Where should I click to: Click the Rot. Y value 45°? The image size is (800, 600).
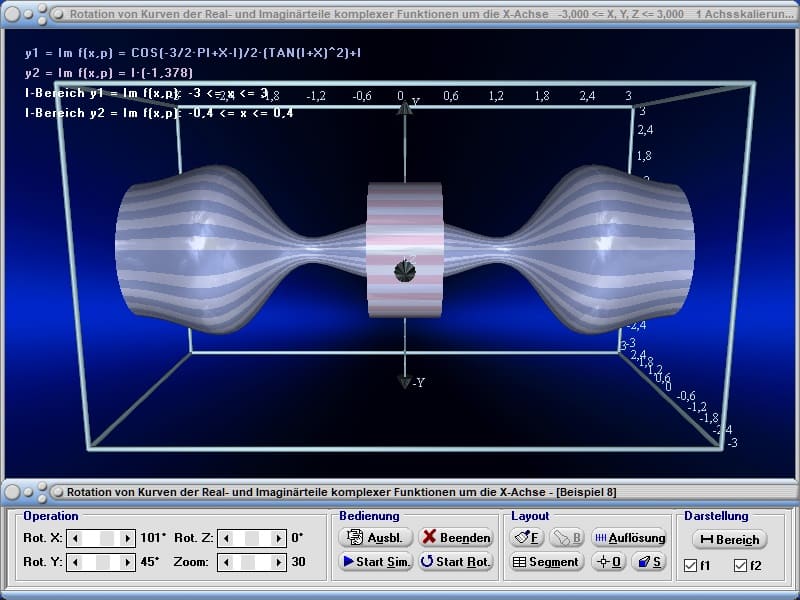tap(149, 562)
